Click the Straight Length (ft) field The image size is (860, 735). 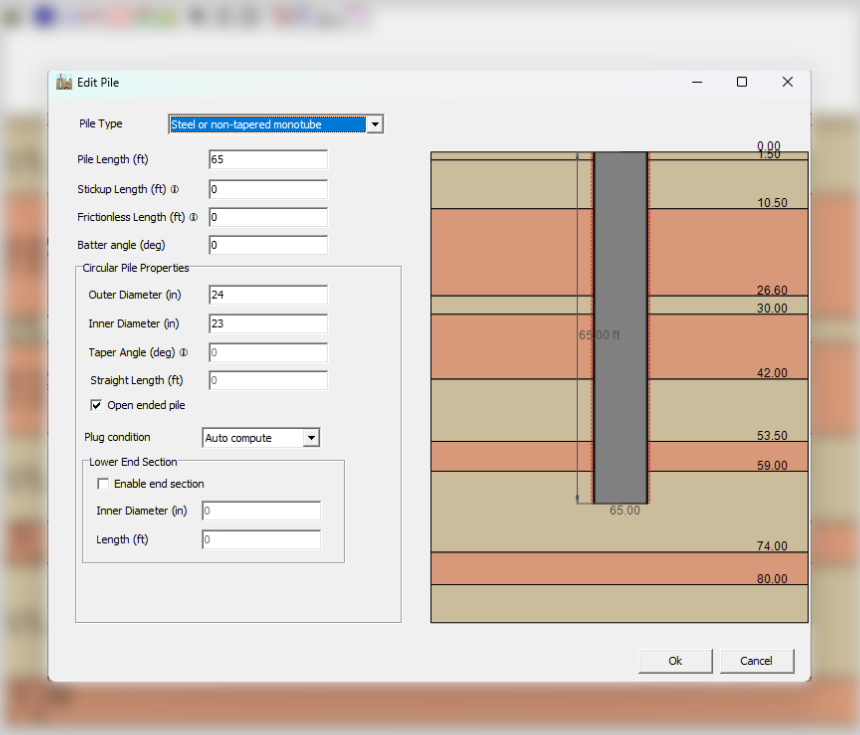coord(268,380)
